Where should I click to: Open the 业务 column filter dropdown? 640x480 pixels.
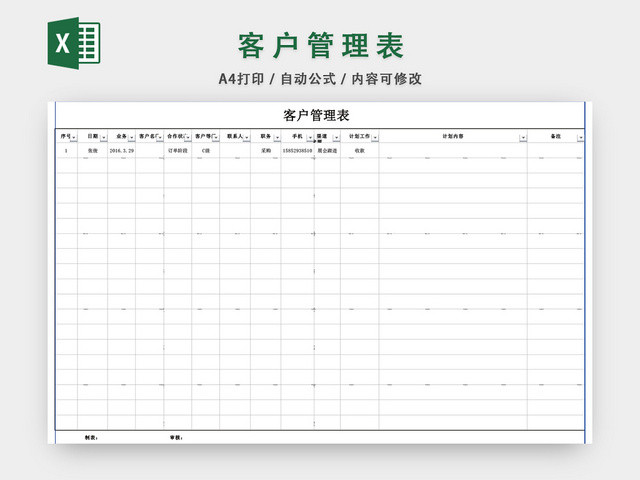[x=131, y=138]
